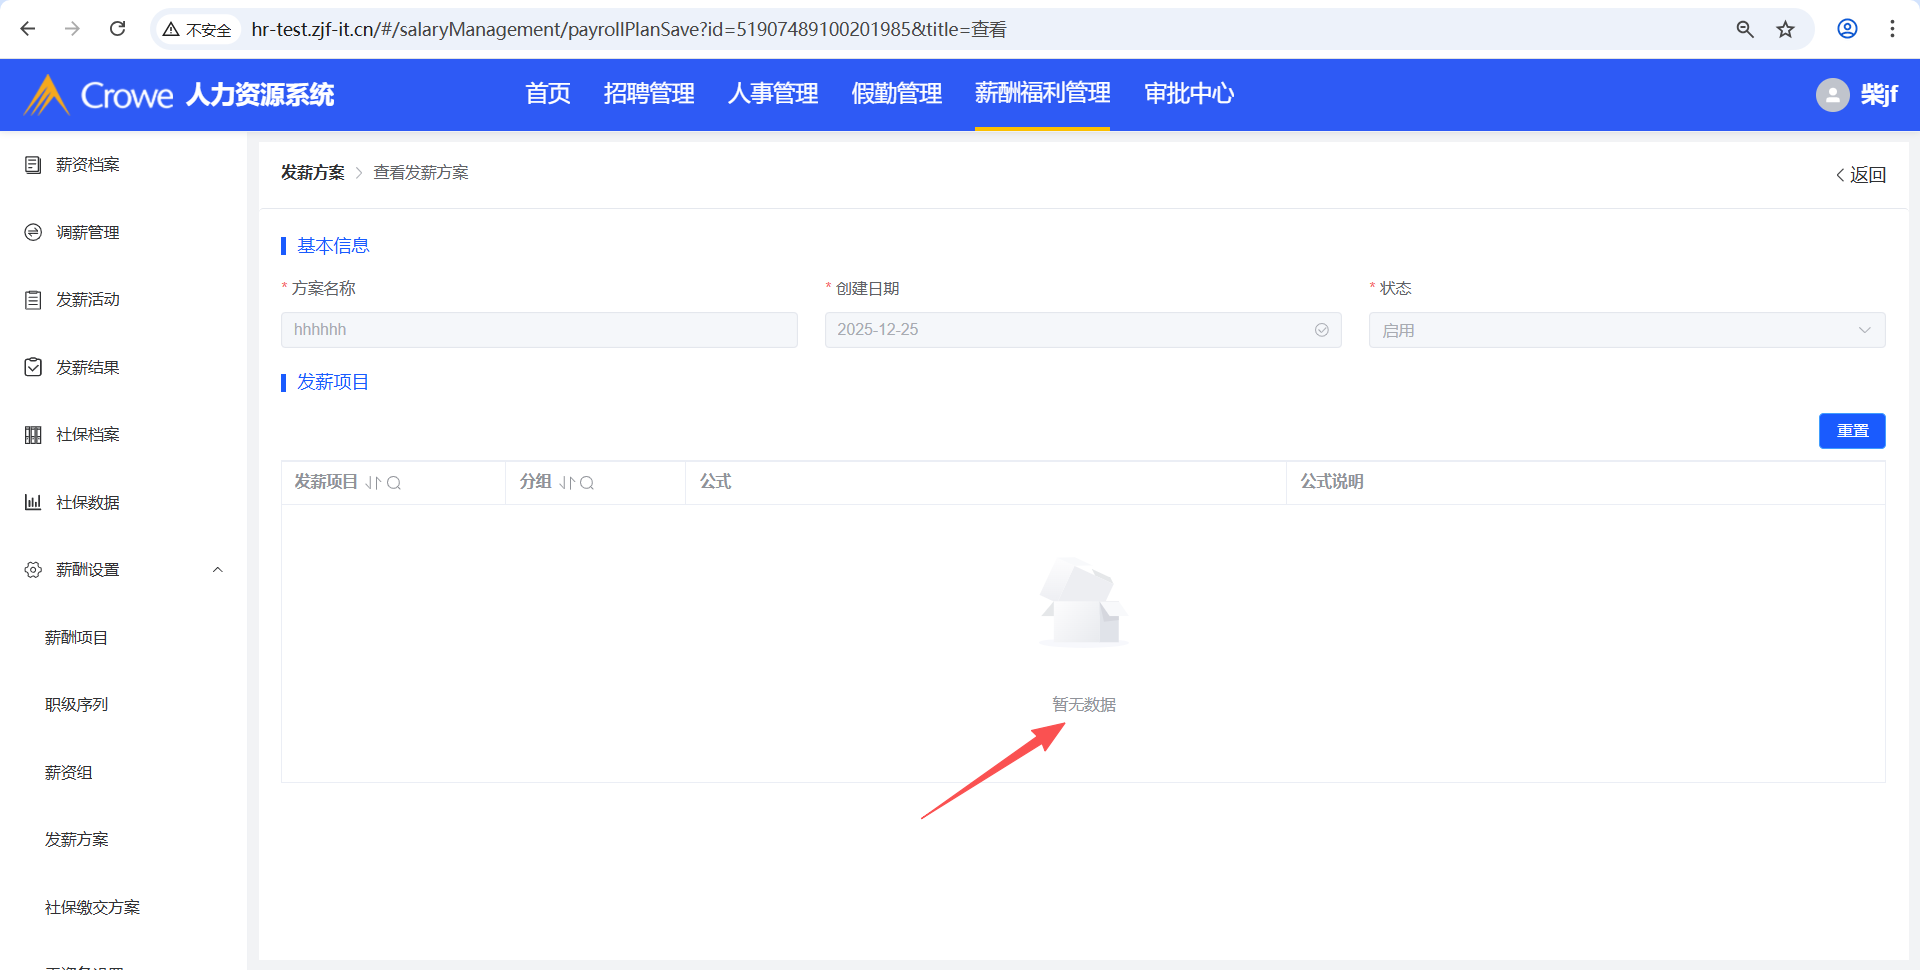1920x970 pixels.
Task: Click the 社保数据 sidebar icon
Action: tap(33, 502)
